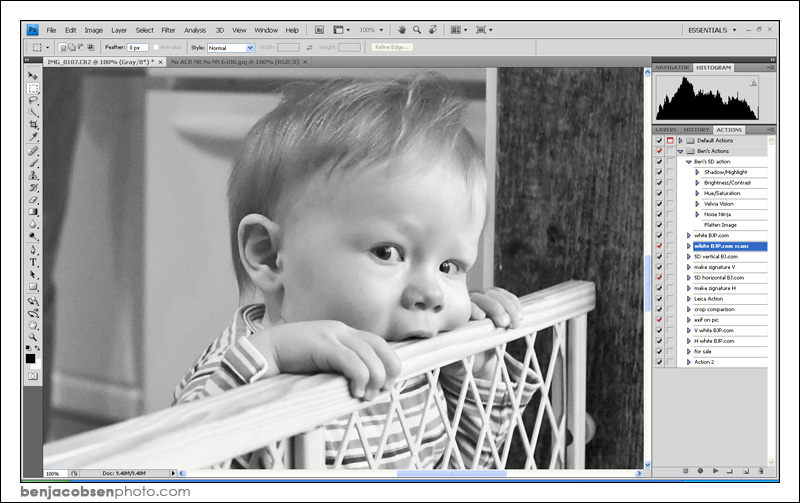Screen dimensions: 800x503
Task: Click the foreground black color swatch
Action: click(31, 359)
